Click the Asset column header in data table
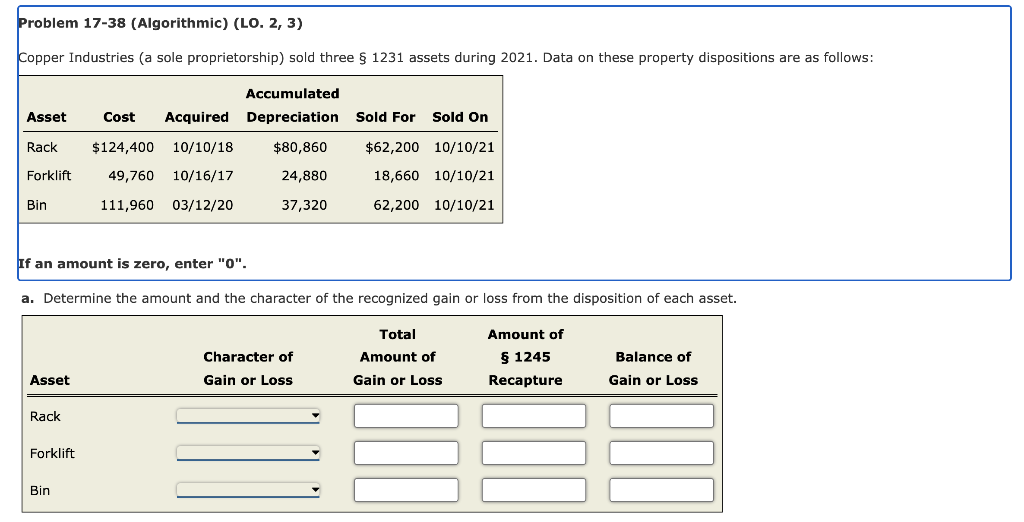Screen dimensions: 1024x522 pyautogui.click(x=46, y=118)
